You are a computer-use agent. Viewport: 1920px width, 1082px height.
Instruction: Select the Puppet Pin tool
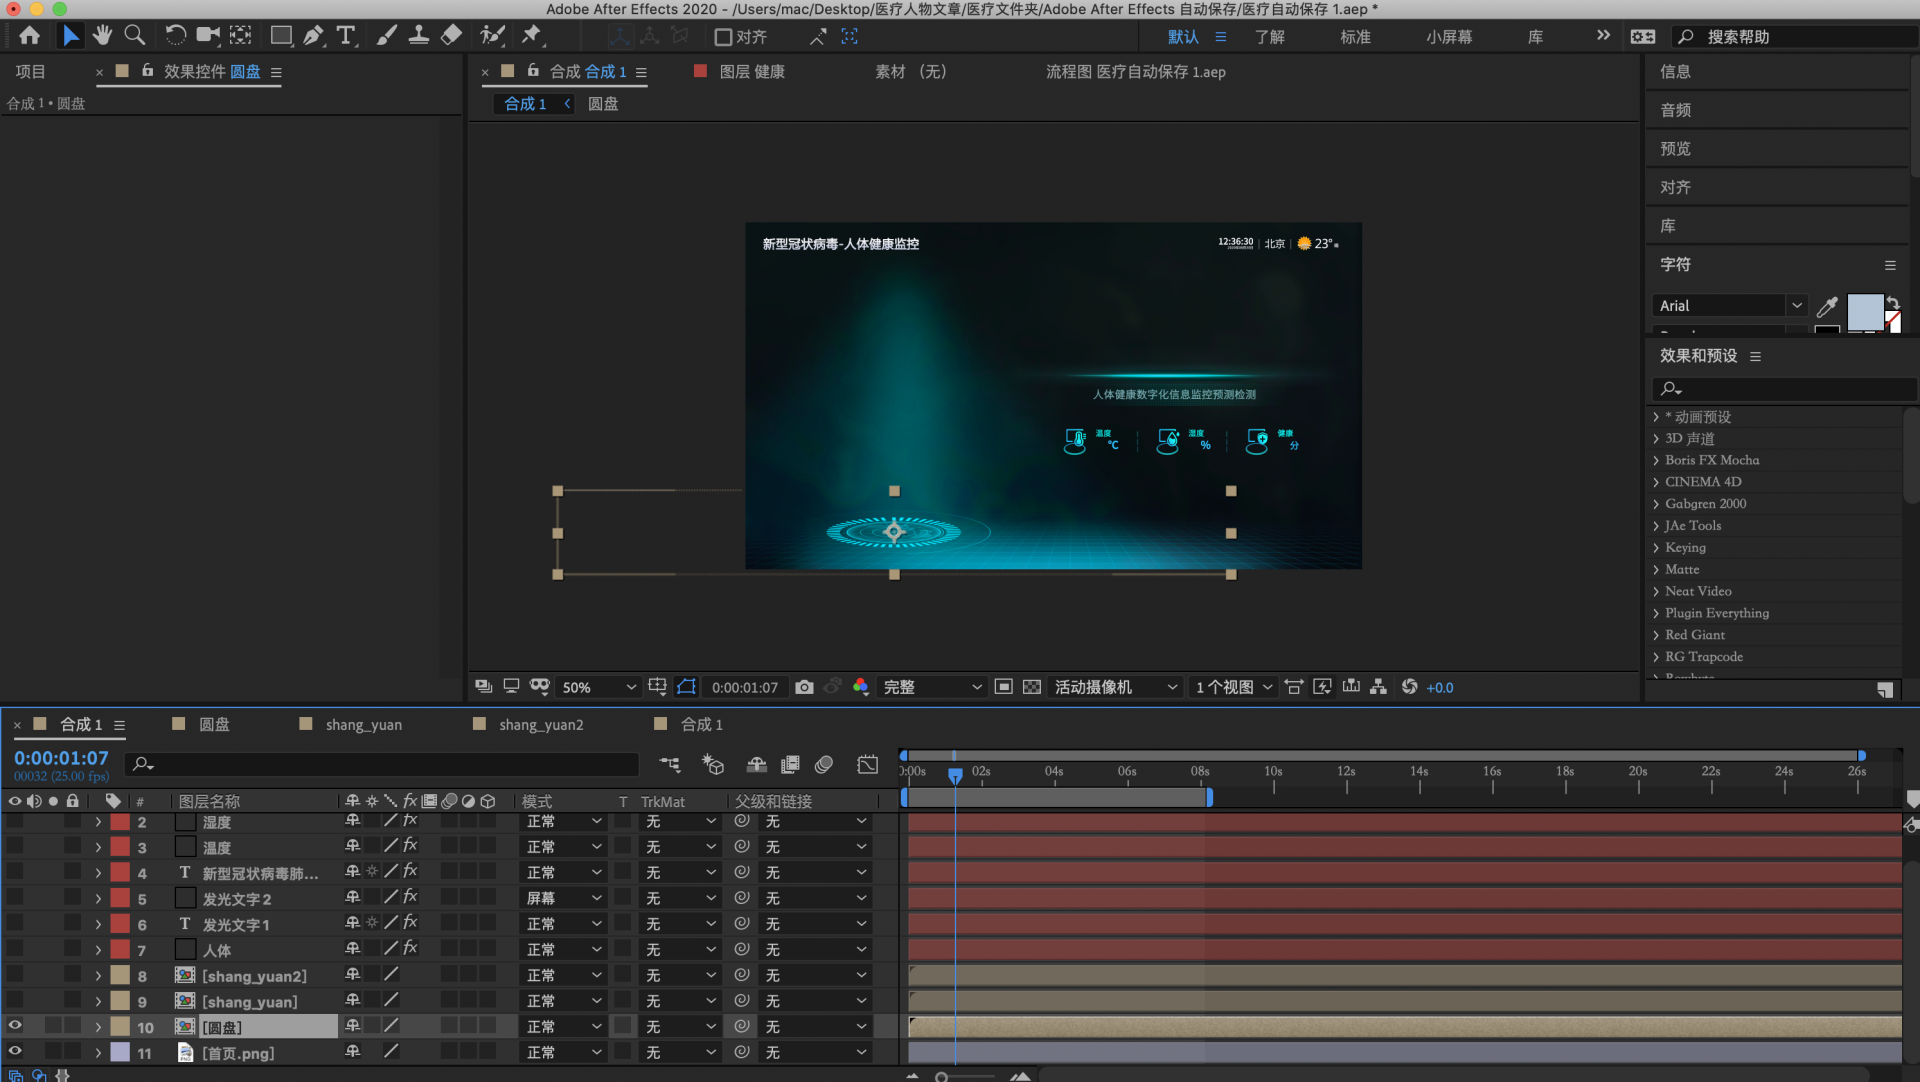(x=532, y=36)
